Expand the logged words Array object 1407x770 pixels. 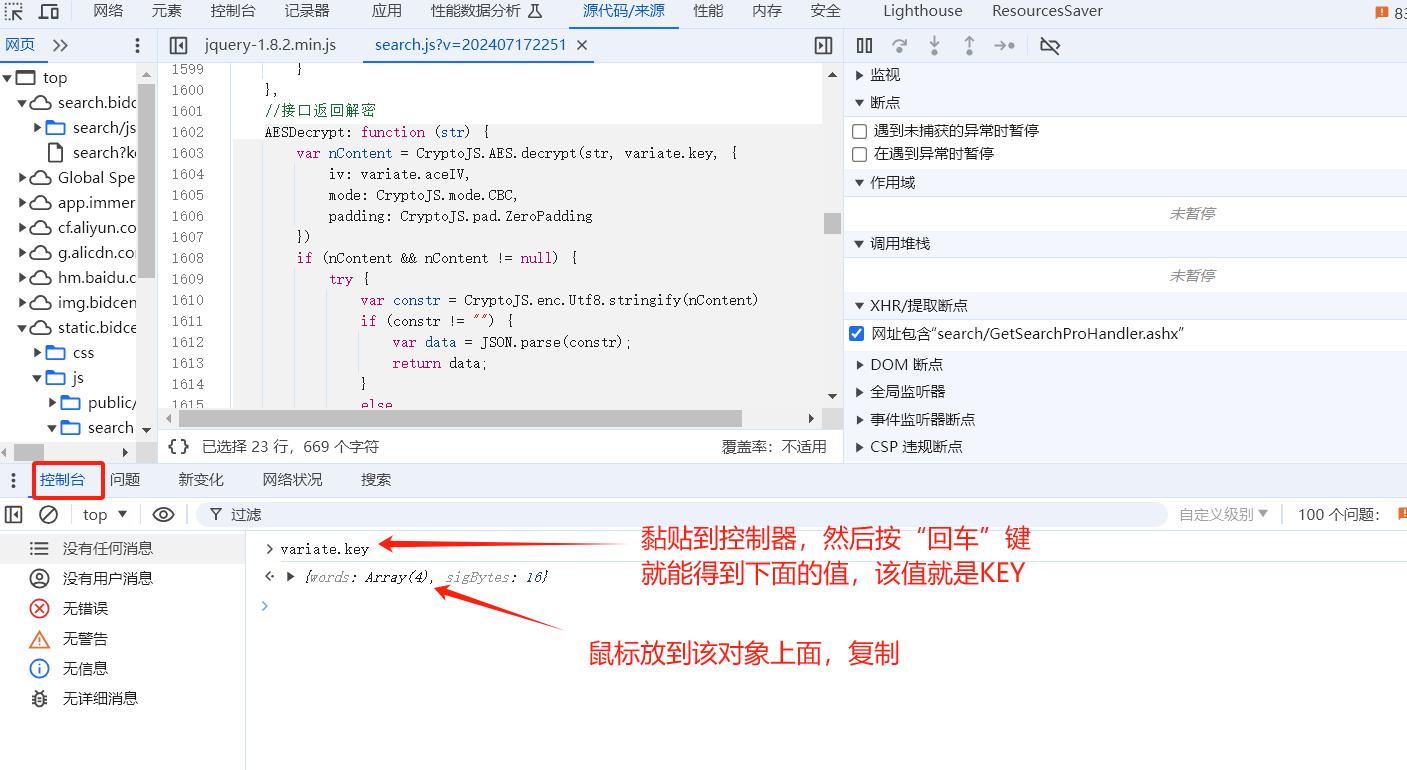291,577
